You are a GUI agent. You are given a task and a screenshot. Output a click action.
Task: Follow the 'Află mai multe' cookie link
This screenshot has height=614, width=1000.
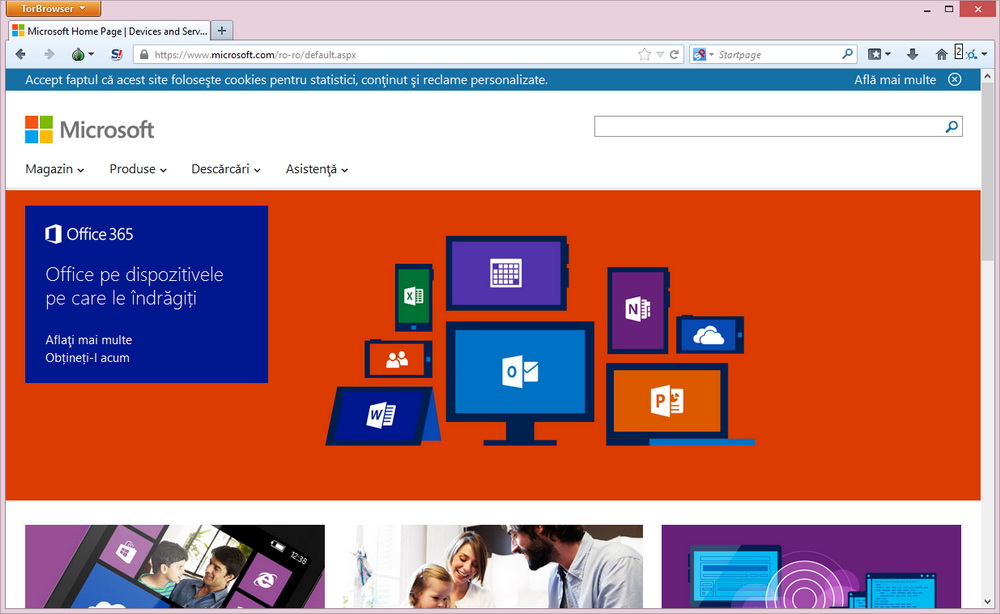(895, 80)
